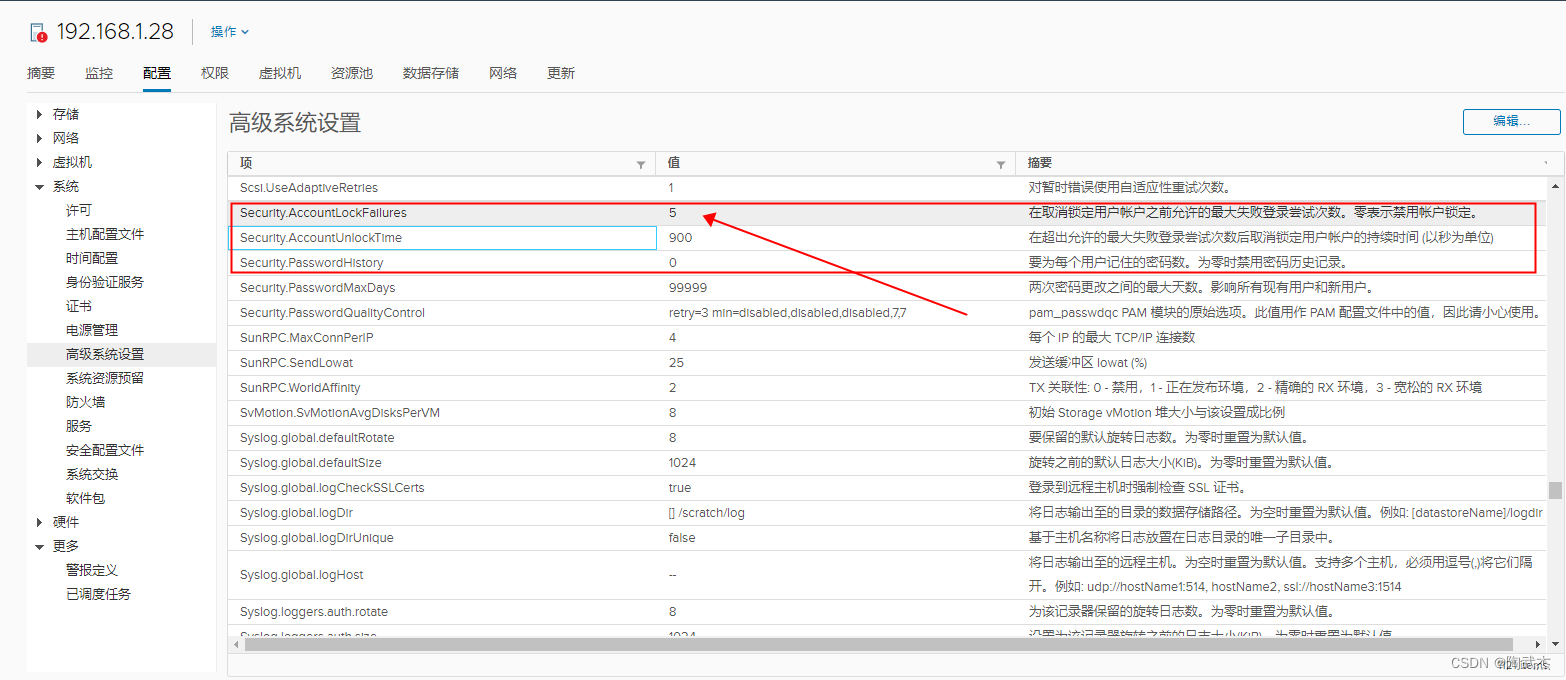1566x680 pixels.
Task: Select 服务 in the sidebar
Action: click(x=79, y=426)
